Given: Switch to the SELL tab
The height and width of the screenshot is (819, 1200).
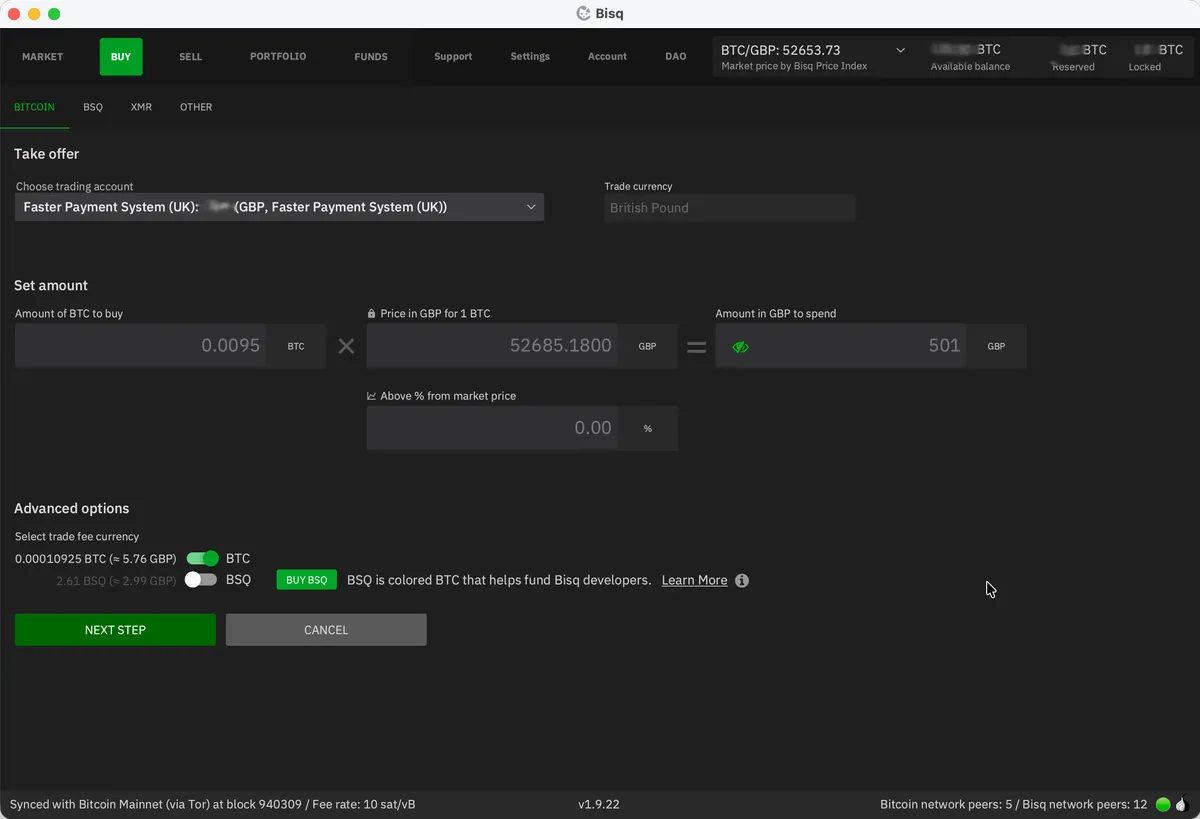Looking at the screenshot, I should [190, 57].
